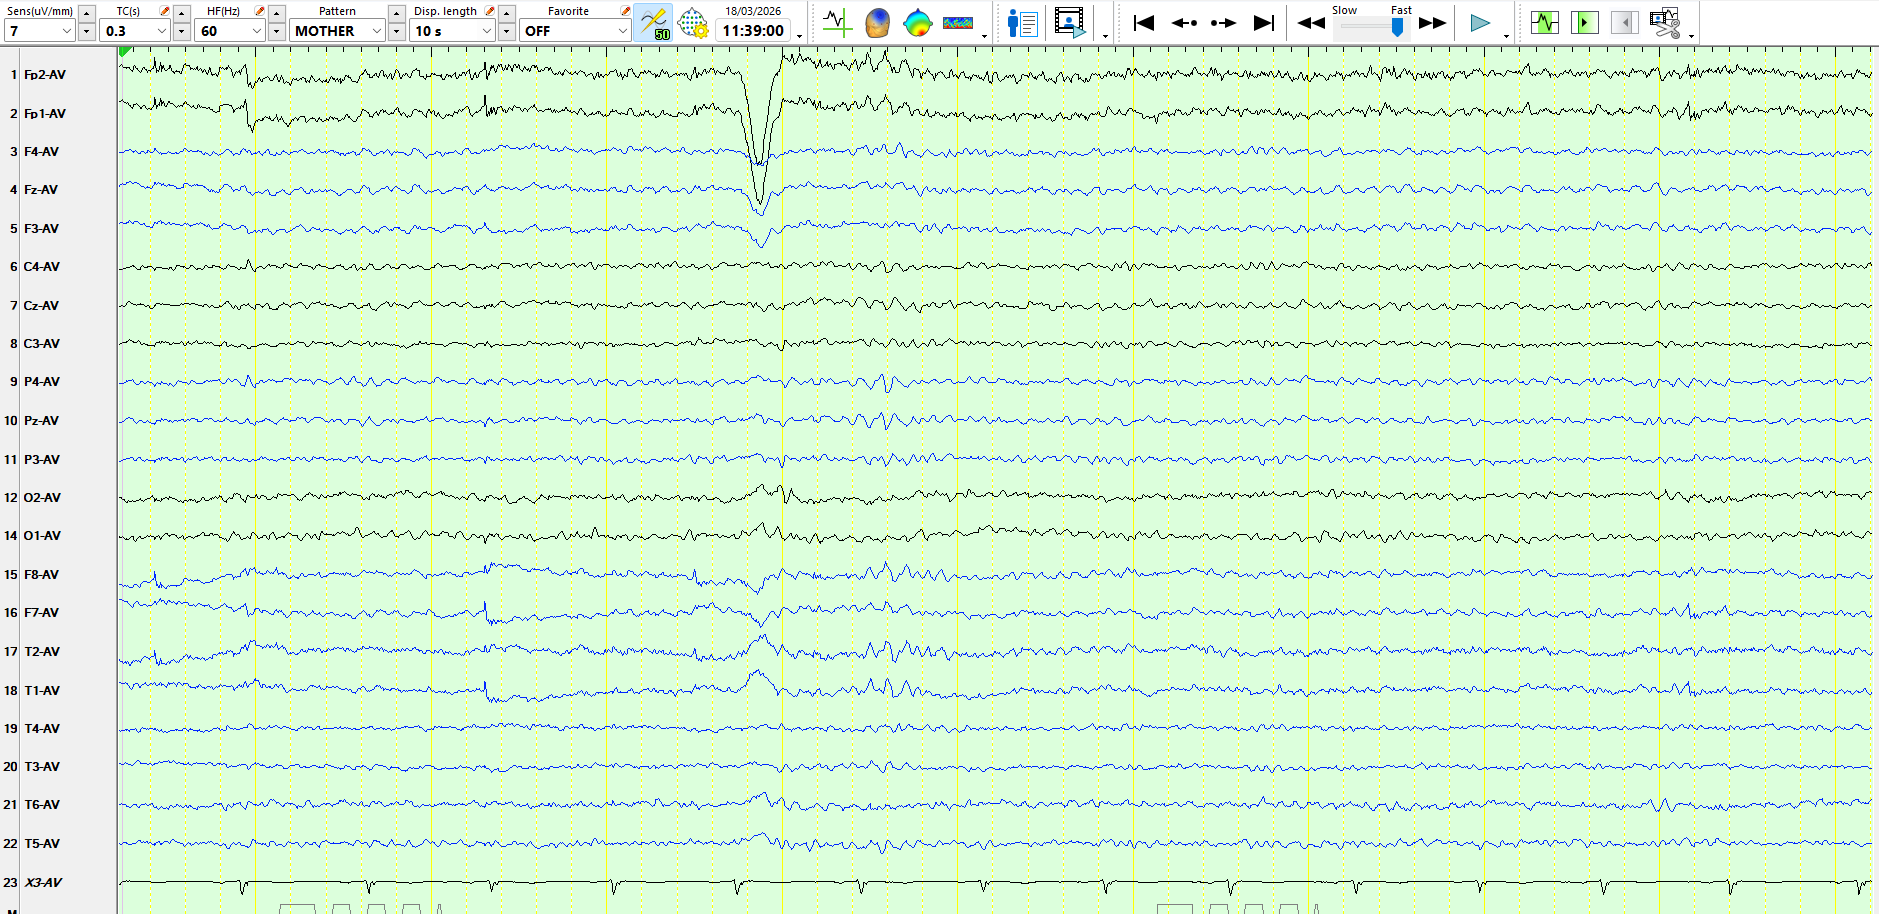Click the edit pencil next to TC(s)
This screenshot has height=914, width=1879.
(x=165, y=11)
